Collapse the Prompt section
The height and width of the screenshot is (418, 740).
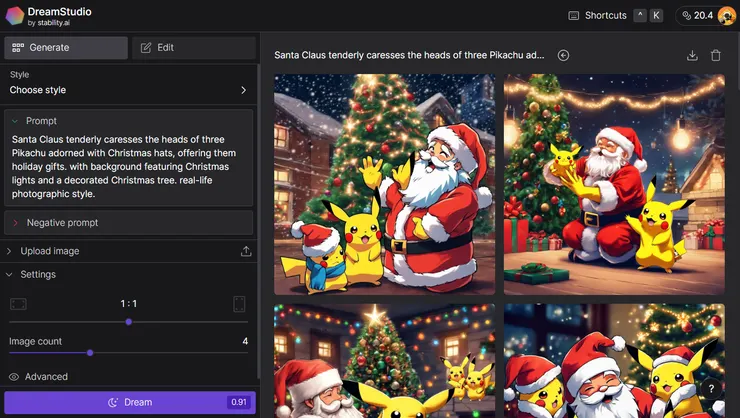click(15, 121)
